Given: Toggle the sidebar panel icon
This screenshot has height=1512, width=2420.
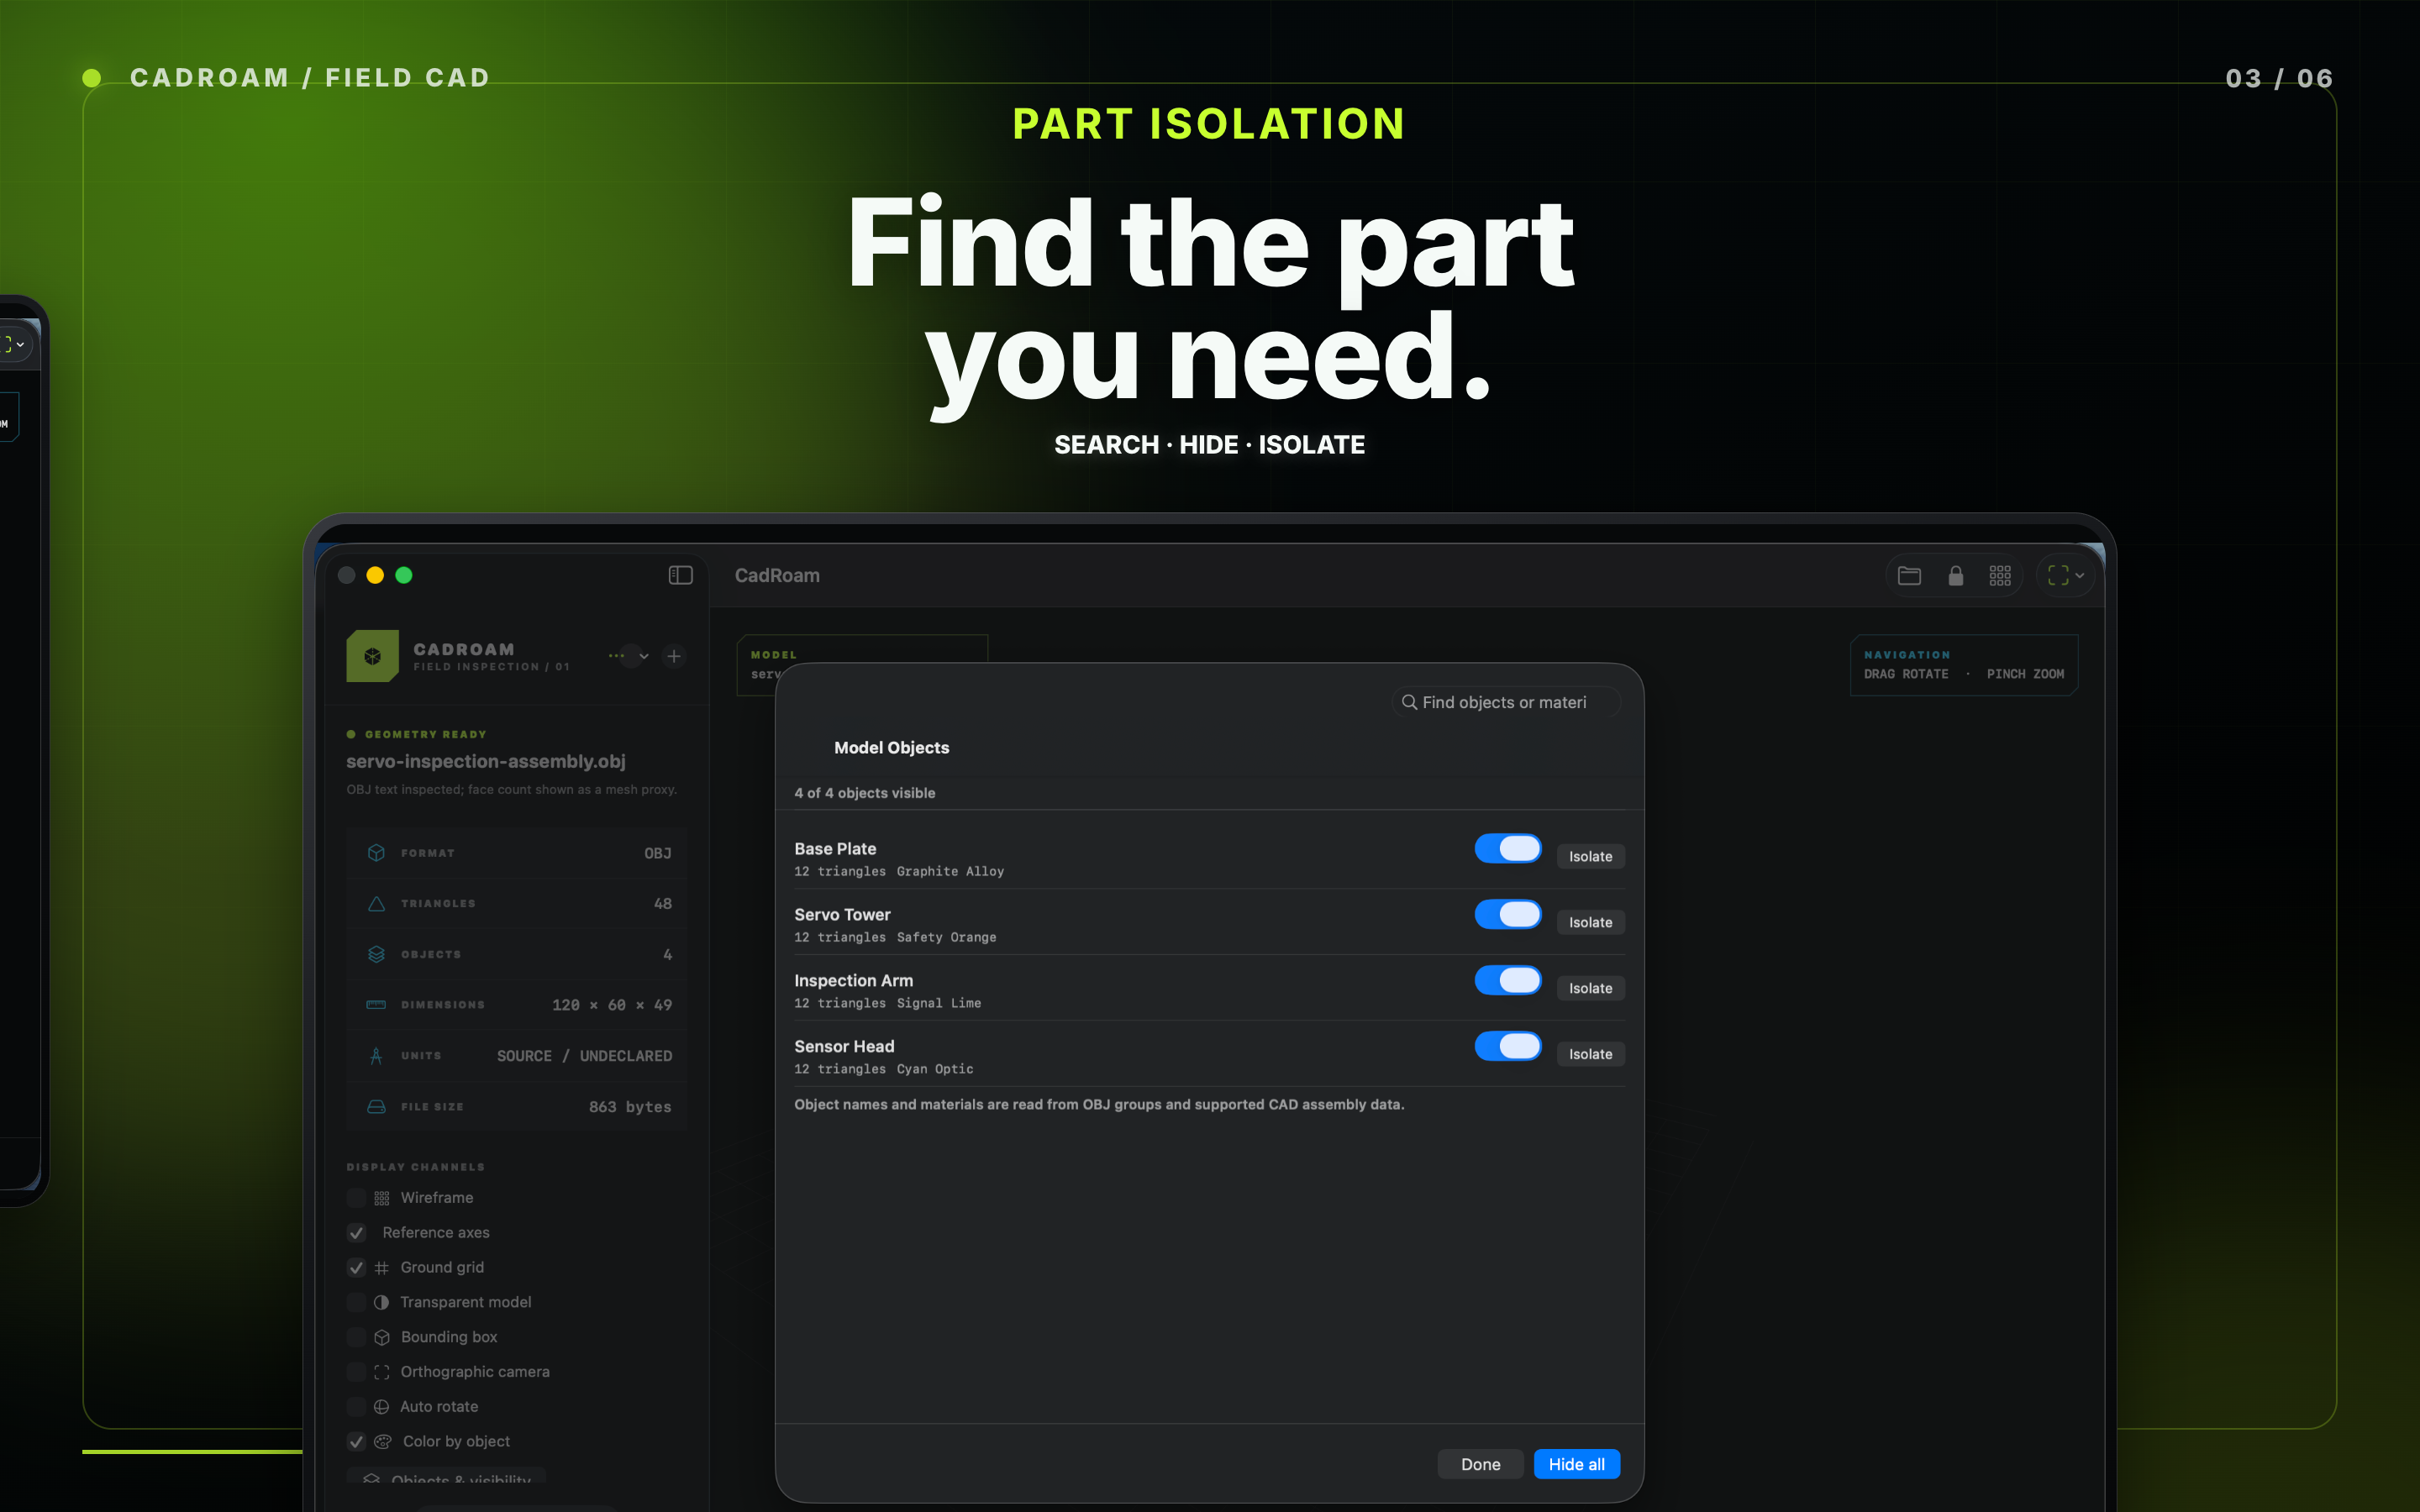Looking at the screenshot, I should pyautogui.click(x=680, y=575).
